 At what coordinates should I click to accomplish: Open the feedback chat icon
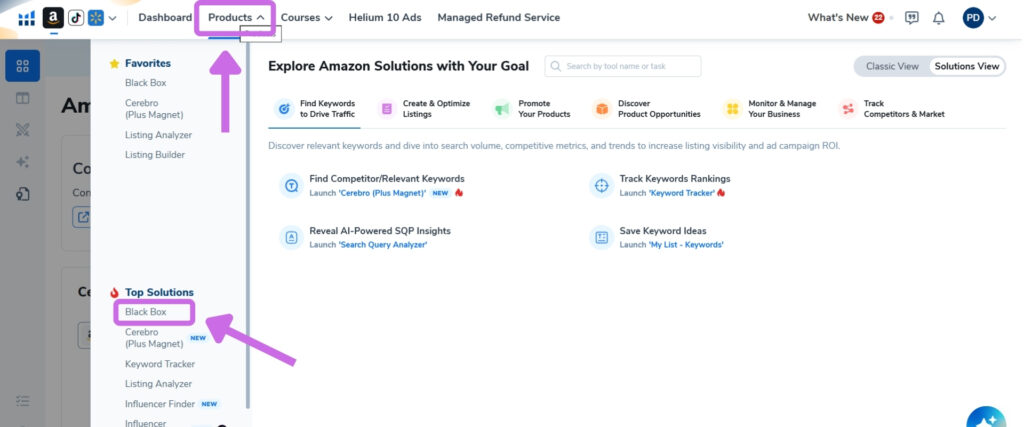point(912,18)
